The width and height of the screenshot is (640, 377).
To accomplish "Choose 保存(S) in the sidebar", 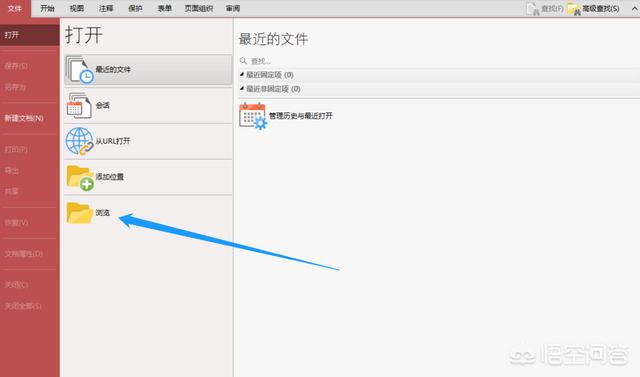I will (x=16, y=66).
